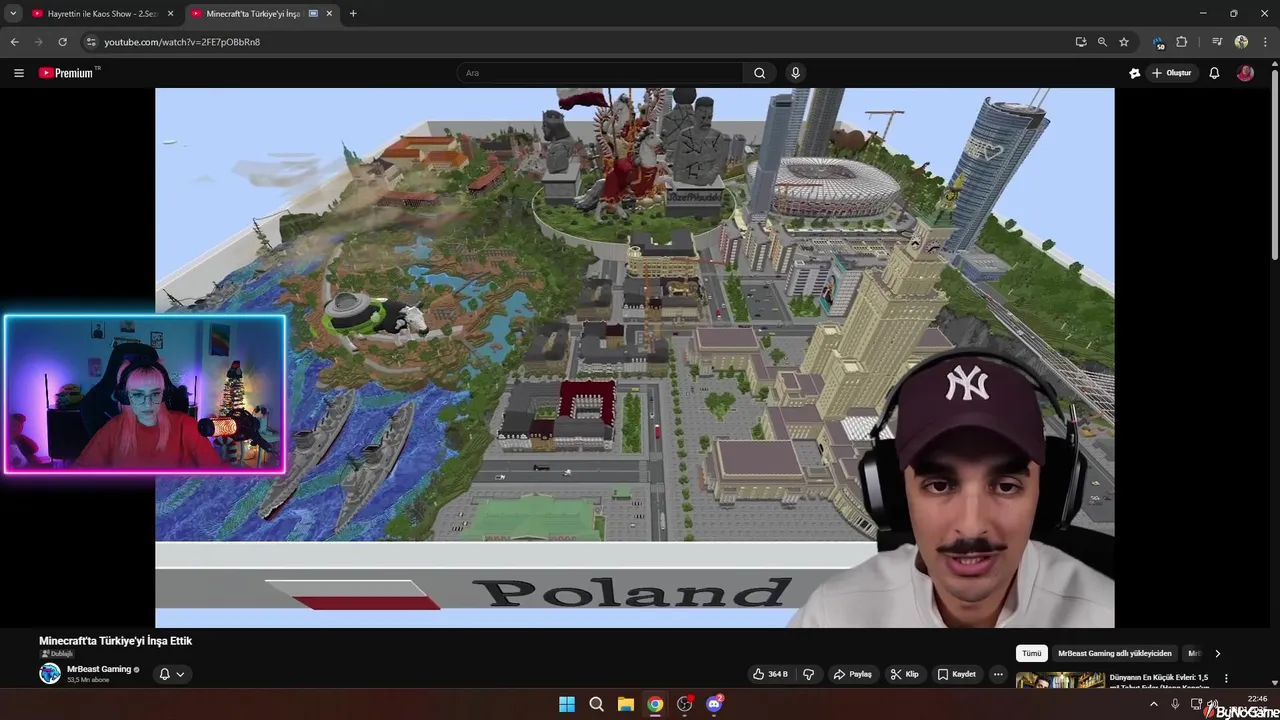Focus the Ara search field
The width and height of the screenshot is (1280, 720).
[x=600, y=73]
